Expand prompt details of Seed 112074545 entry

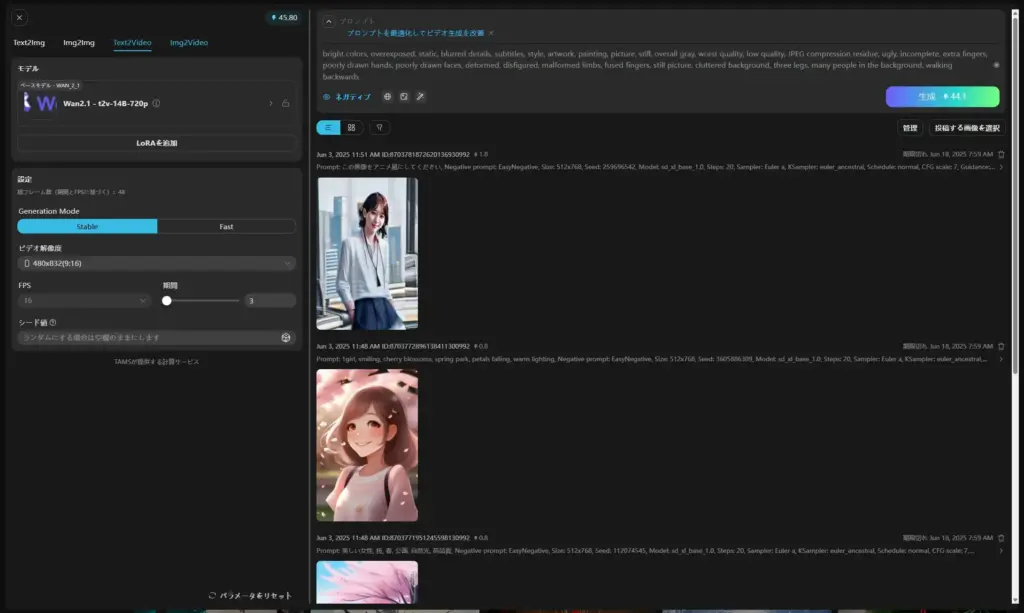point(1001,551)
